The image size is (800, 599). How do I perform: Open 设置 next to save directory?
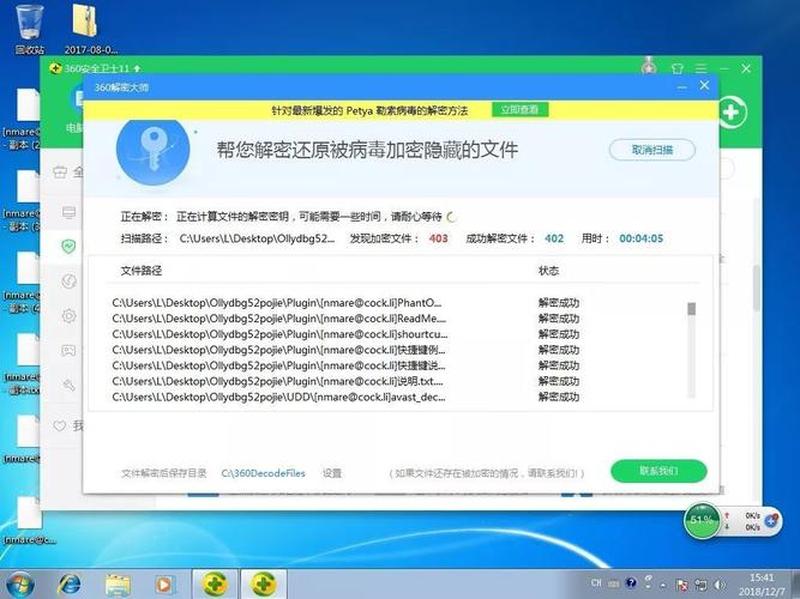click(332, 473)
